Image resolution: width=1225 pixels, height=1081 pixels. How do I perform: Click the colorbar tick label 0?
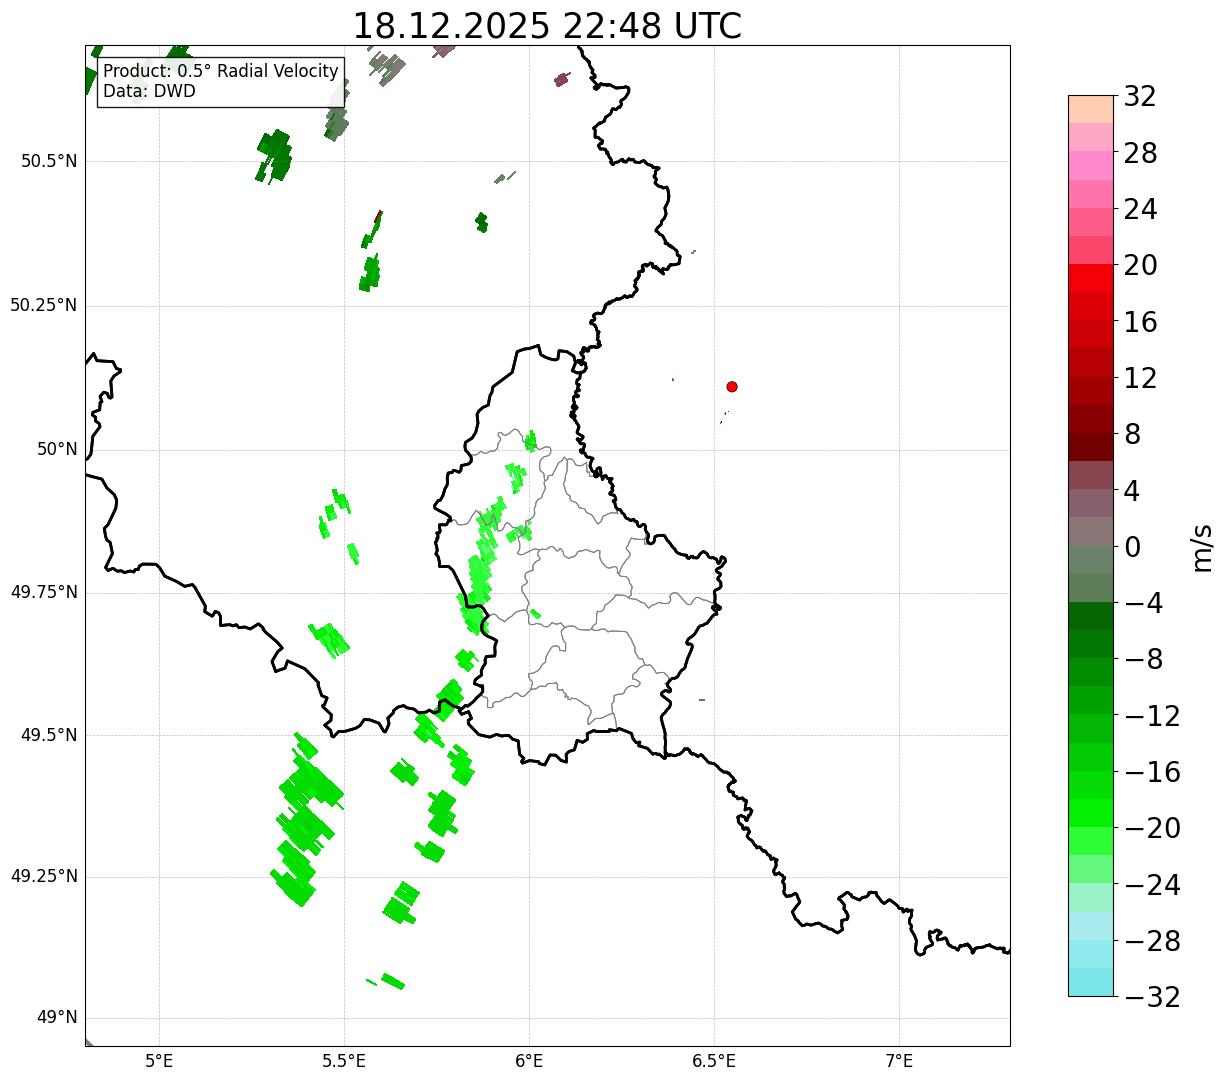tap(1132, 547)
